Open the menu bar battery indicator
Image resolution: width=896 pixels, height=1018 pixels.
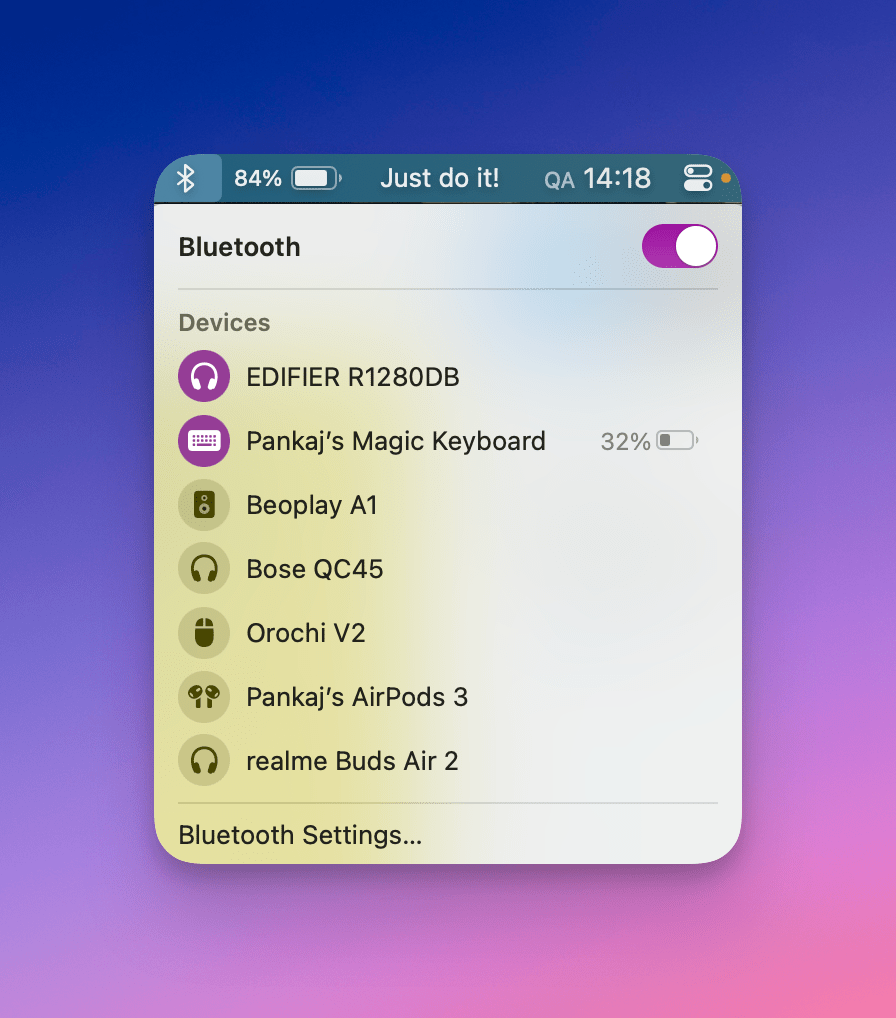point(316,178)
